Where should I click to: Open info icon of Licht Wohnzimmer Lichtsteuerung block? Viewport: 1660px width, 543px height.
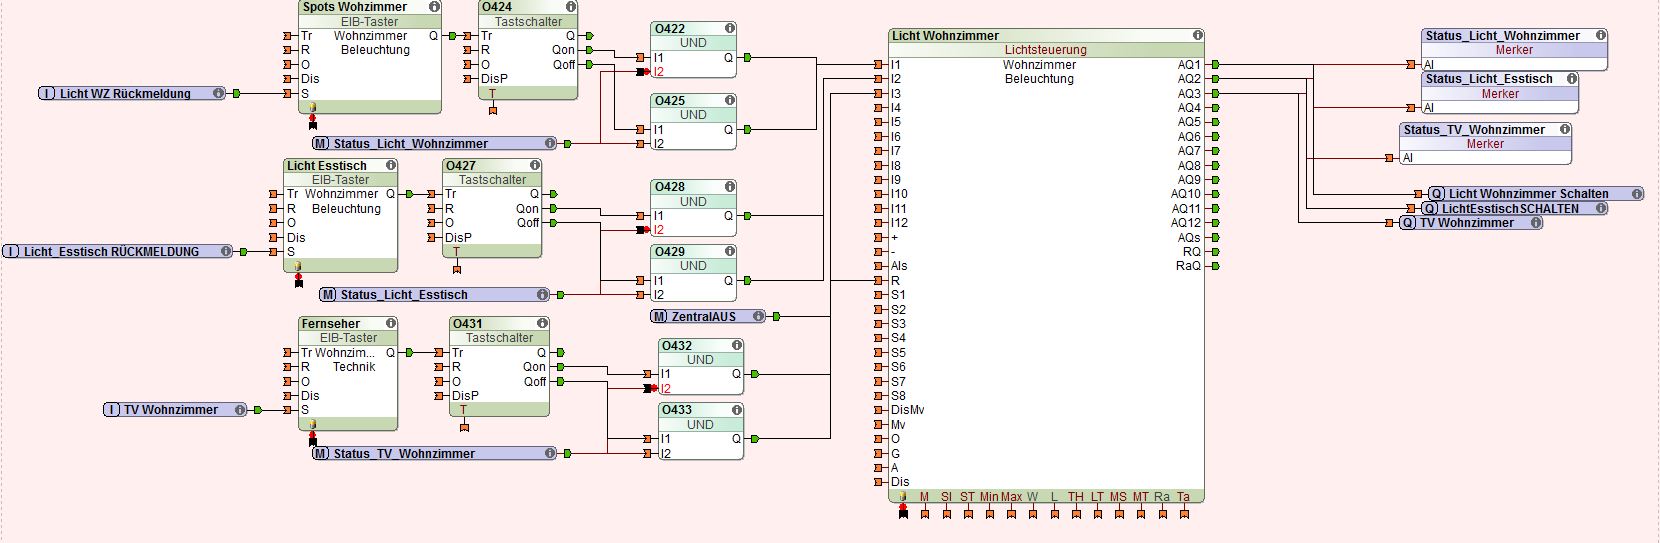[1198, 35]
